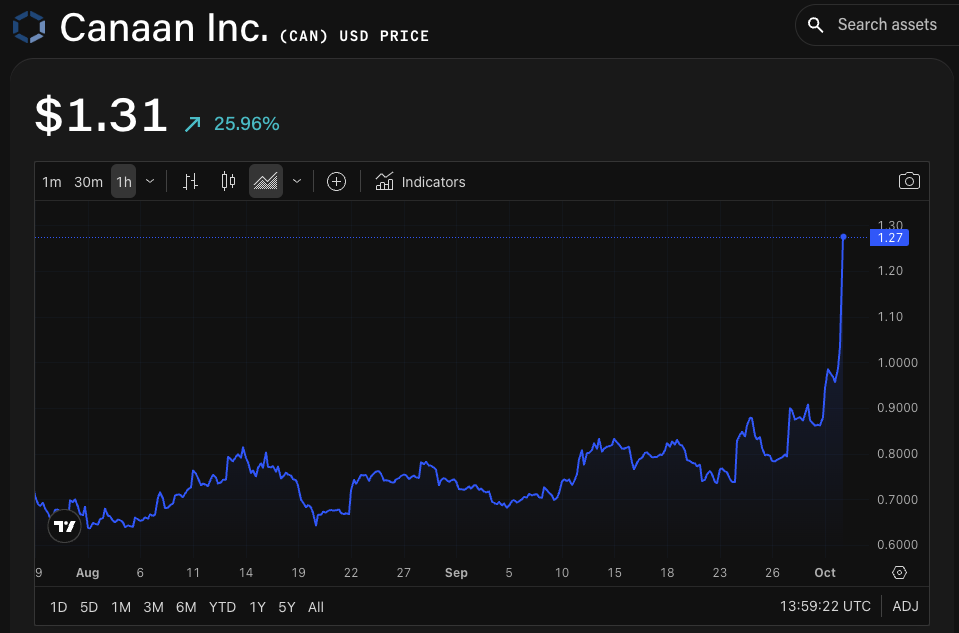Click the compare plus icon
This screenshot has width=959, height=633.
click(336, 181)
